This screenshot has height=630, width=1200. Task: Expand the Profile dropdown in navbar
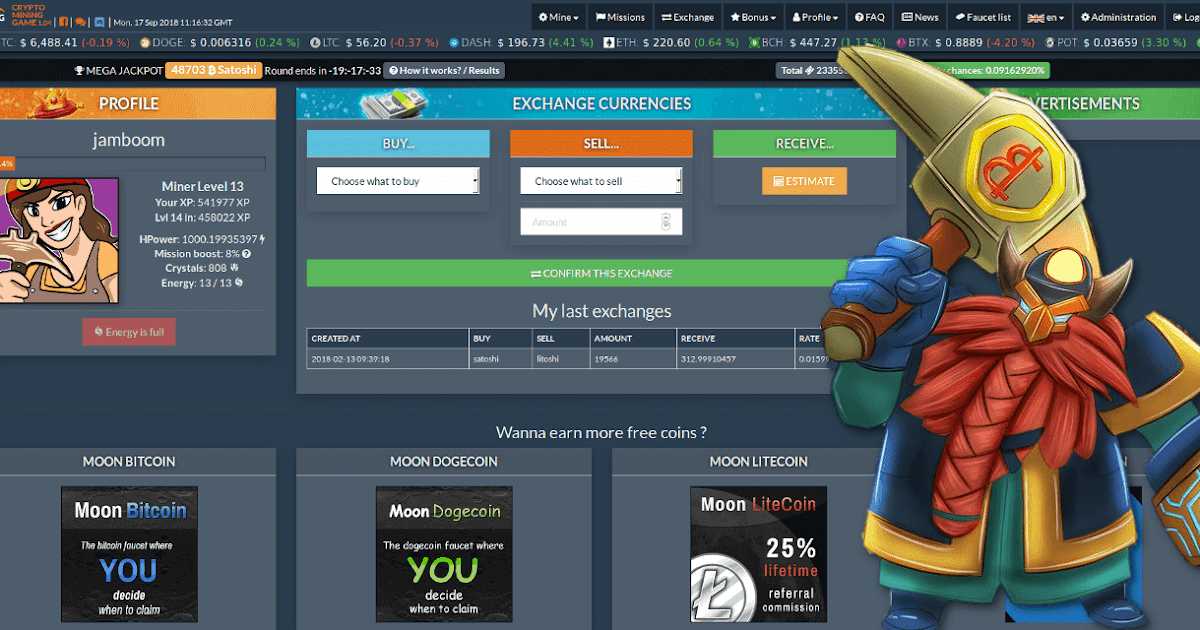click(x=815, y=17)
